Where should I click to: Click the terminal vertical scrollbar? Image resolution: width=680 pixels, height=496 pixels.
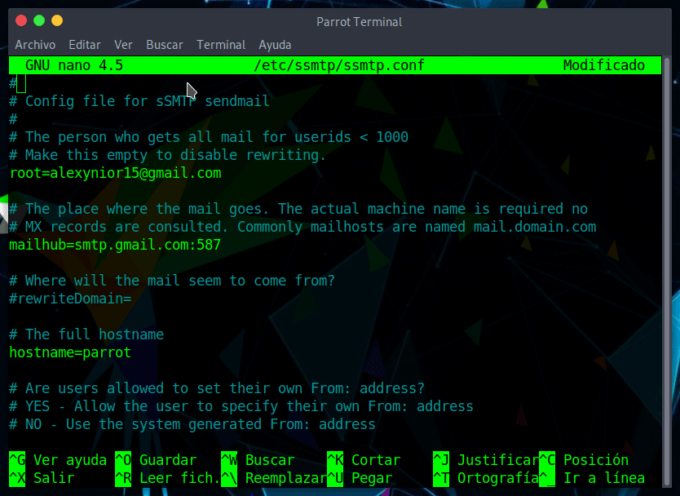pos(667,271)
